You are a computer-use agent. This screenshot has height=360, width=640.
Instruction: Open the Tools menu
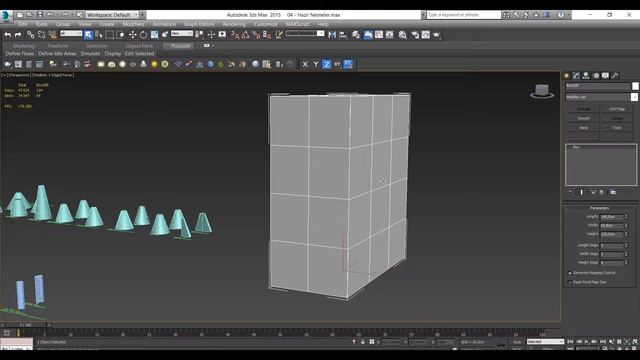click(41, 24)
